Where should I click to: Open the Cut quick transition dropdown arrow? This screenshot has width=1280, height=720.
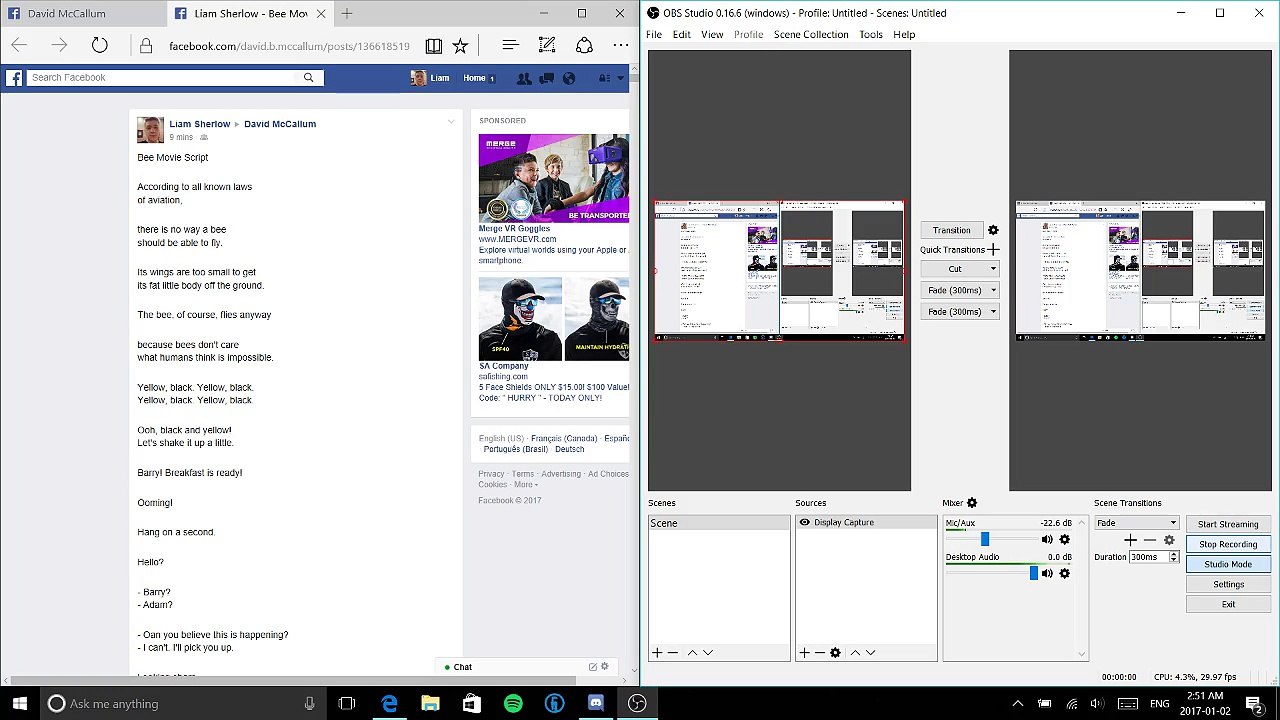tap(993, 269)
